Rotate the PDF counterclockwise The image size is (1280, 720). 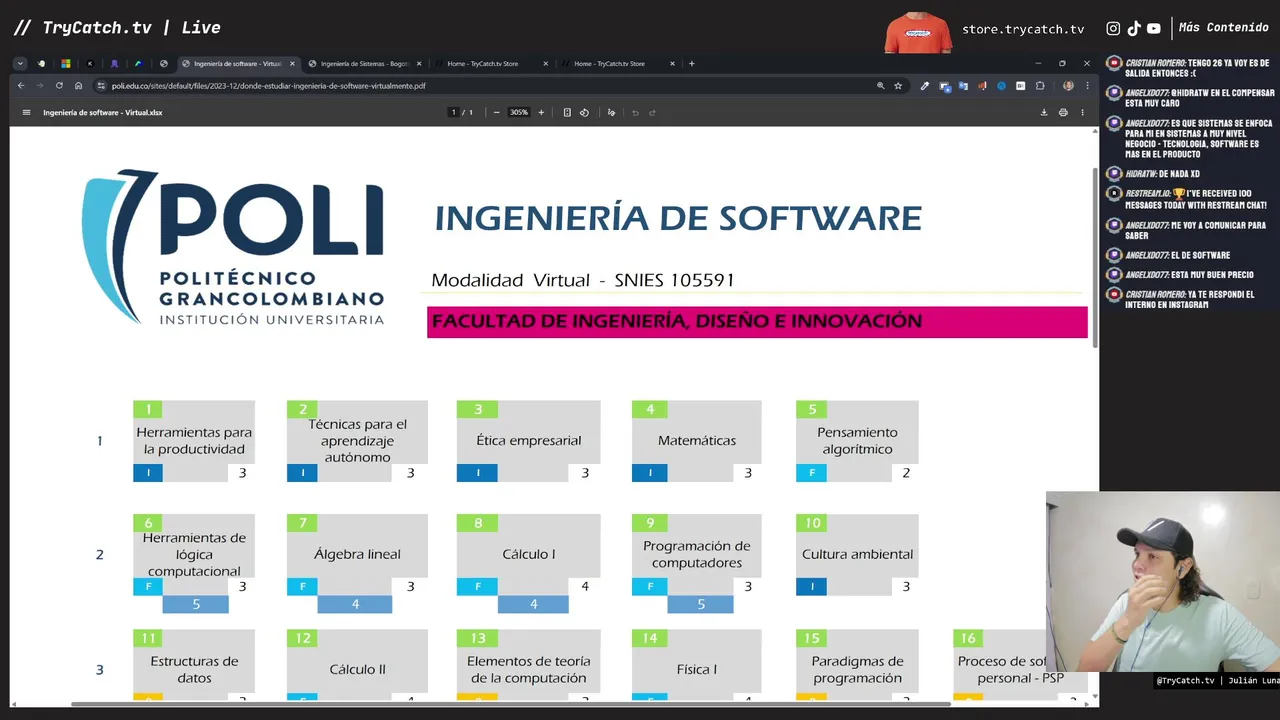coord(584,112)
